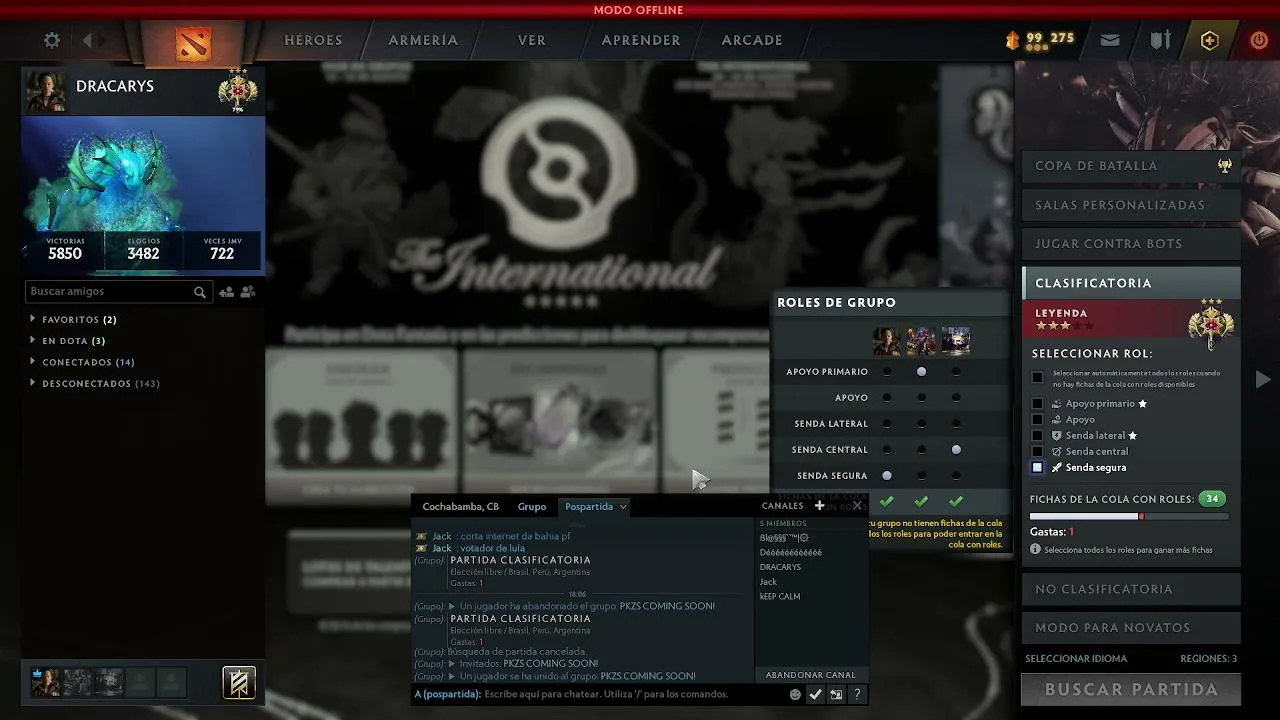Screen dimensions: 1280x720
Task: Open the Dota Plus gold hexagon icon
Action: [1210, 41]
